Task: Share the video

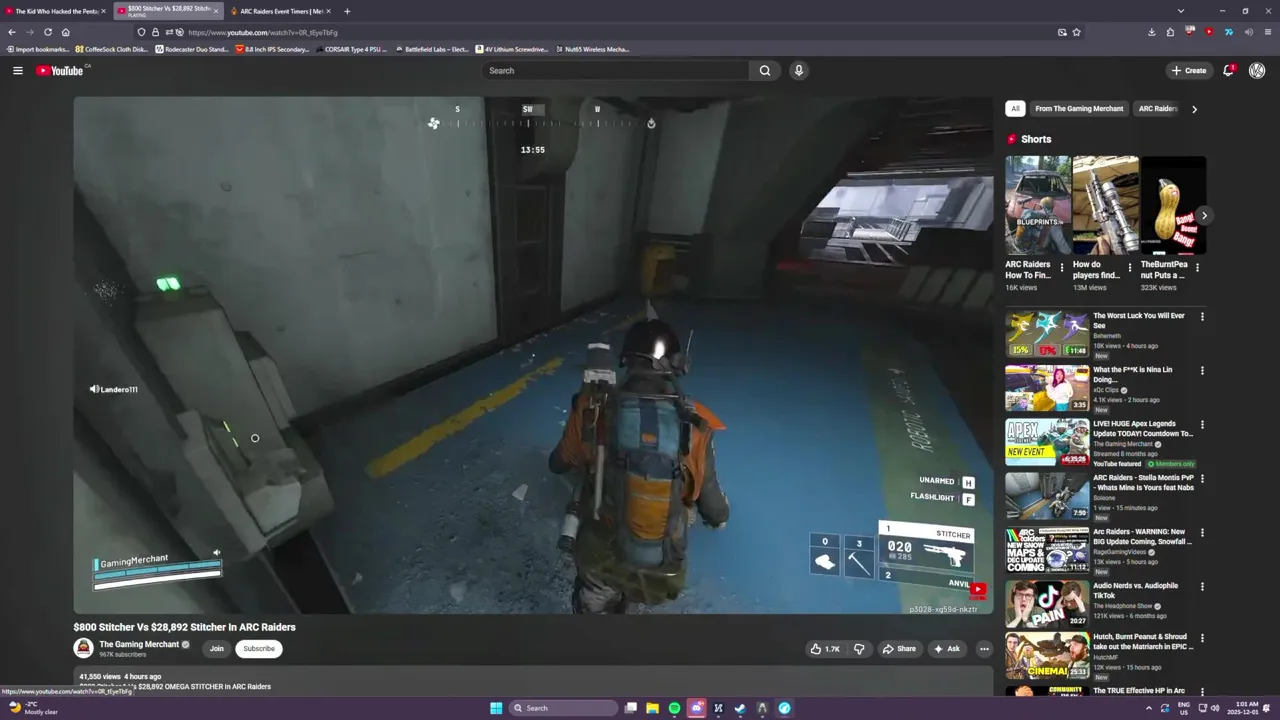Action: click(899, 649)
